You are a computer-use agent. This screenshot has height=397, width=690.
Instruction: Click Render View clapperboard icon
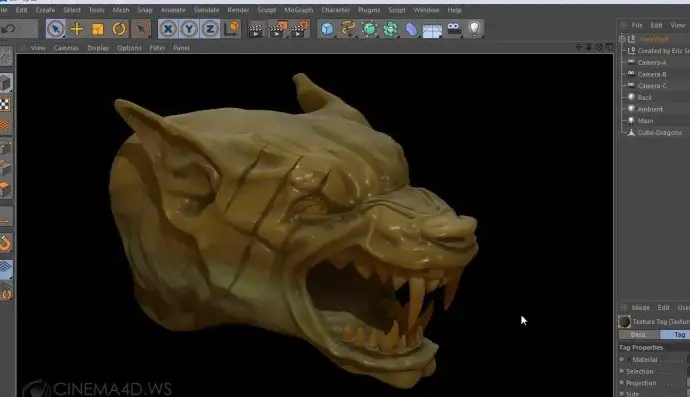[x=256, y=29]
